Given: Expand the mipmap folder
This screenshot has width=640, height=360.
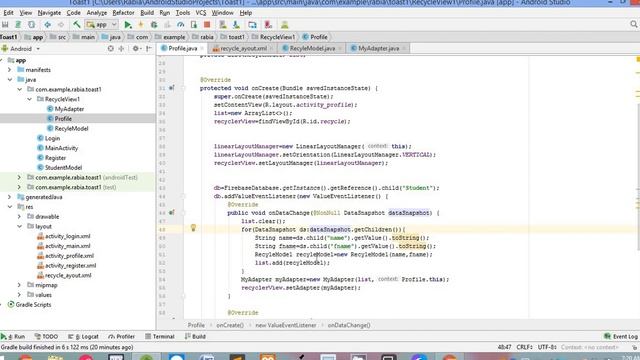Looking at the screenshot, I should (x=19, y=285).
